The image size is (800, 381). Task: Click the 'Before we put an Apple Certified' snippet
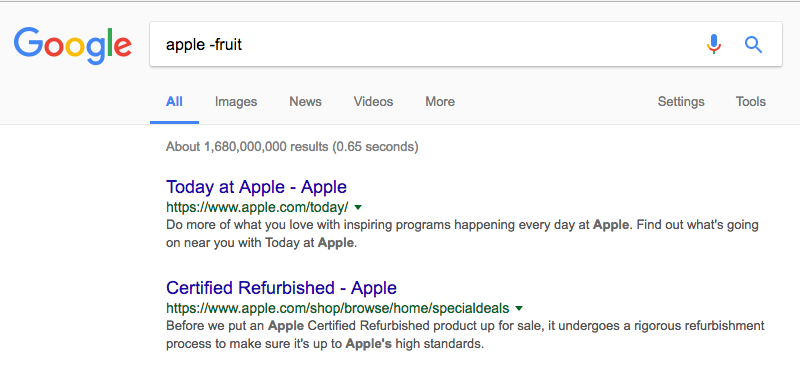point(465,335)
